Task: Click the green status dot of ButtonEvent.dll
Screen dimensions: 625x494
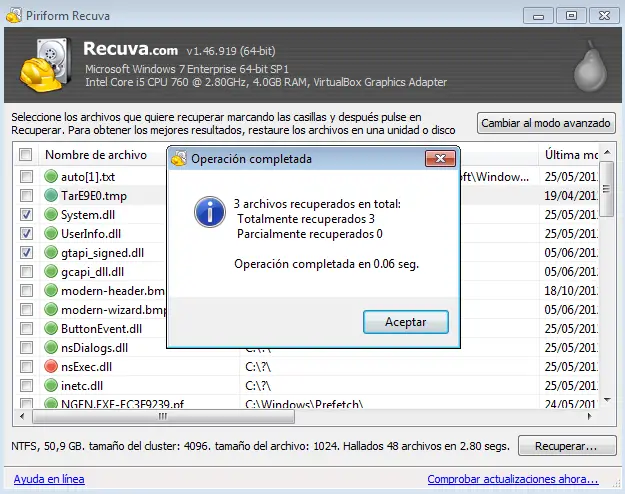Action: pos(51,329)
